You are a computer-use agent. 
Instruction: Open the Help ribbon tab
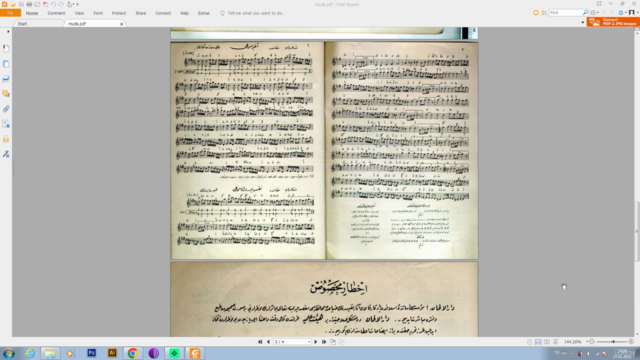point(184,13)
